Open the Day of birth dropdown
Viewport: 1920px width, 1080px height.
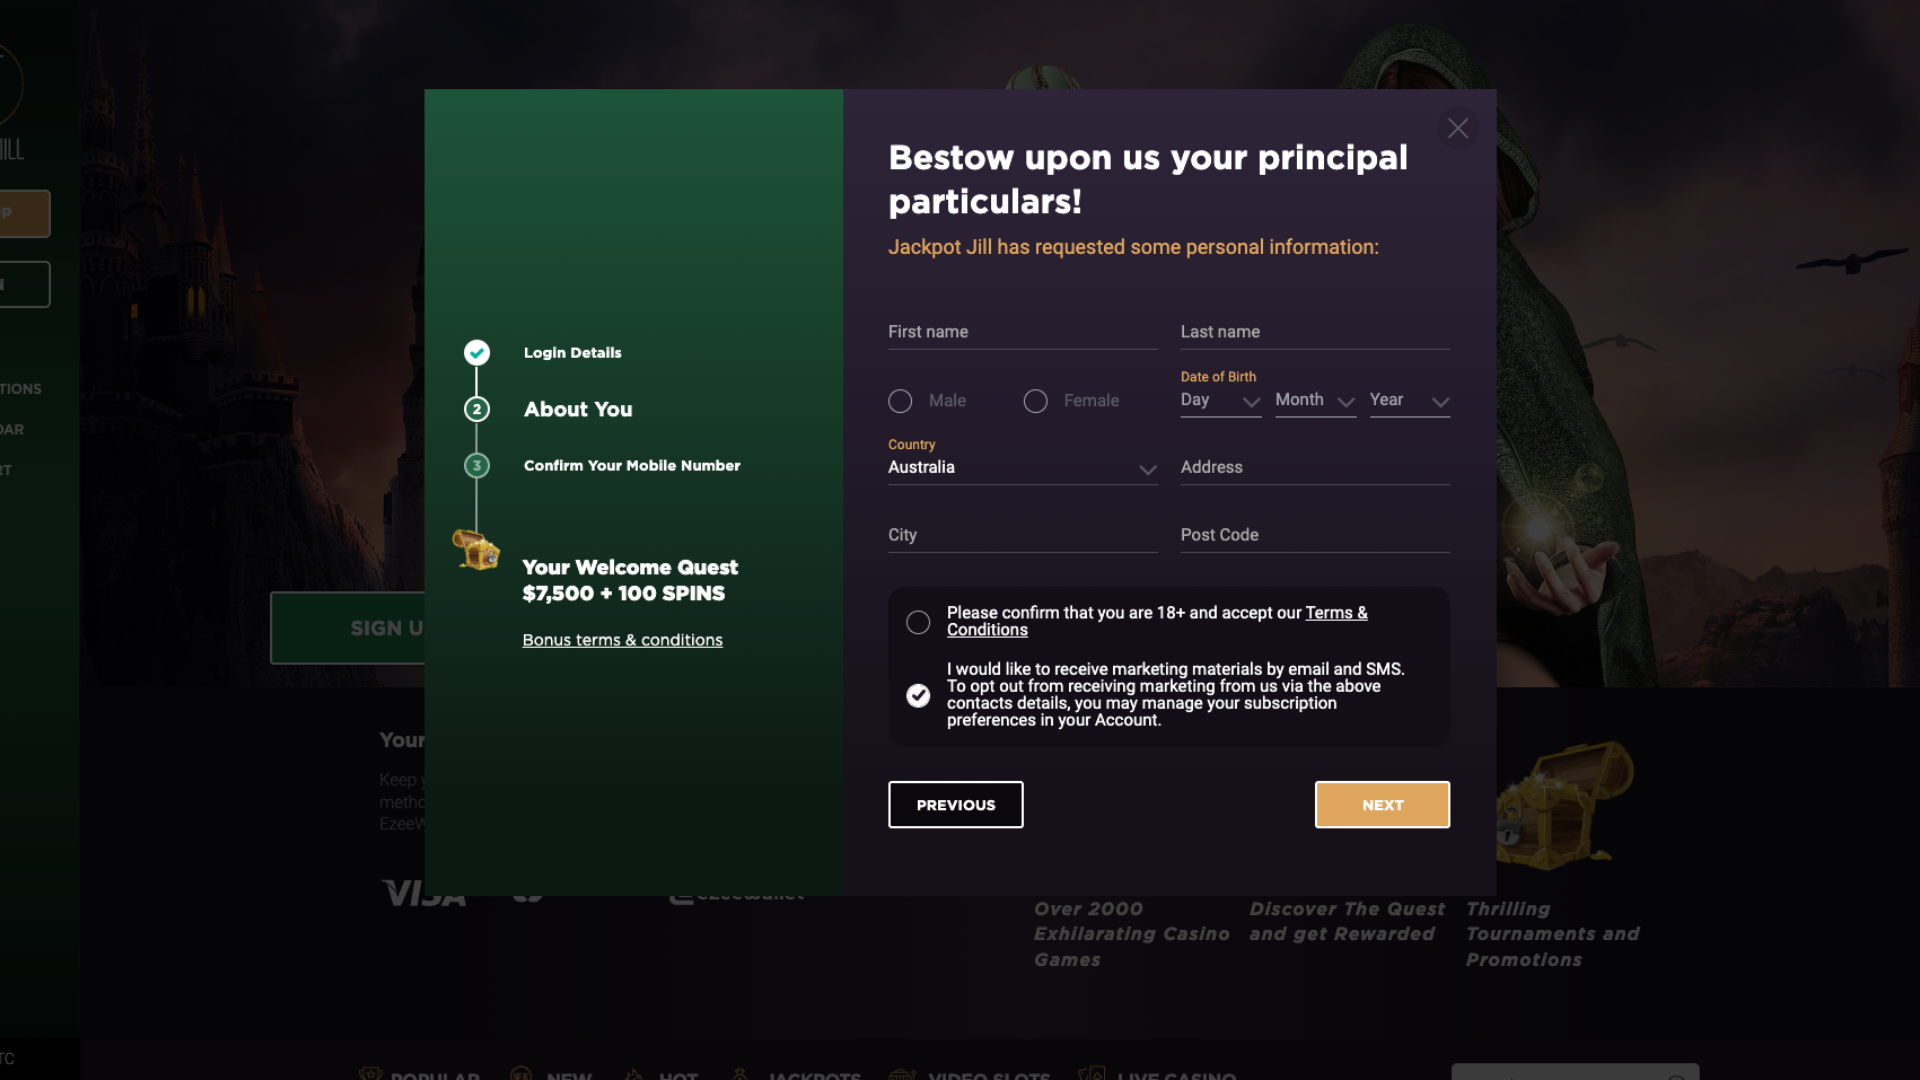(x=1220, y=400)
